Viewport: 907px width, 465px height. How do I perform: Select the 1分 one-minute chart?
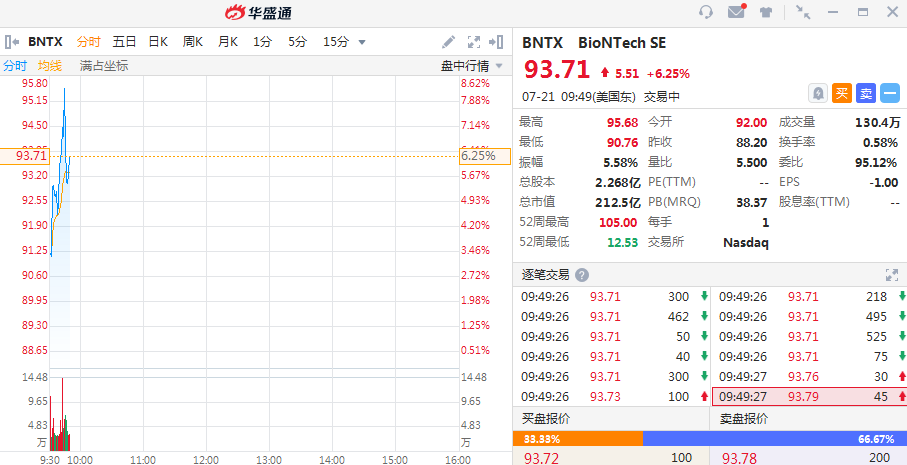[262, 42]
